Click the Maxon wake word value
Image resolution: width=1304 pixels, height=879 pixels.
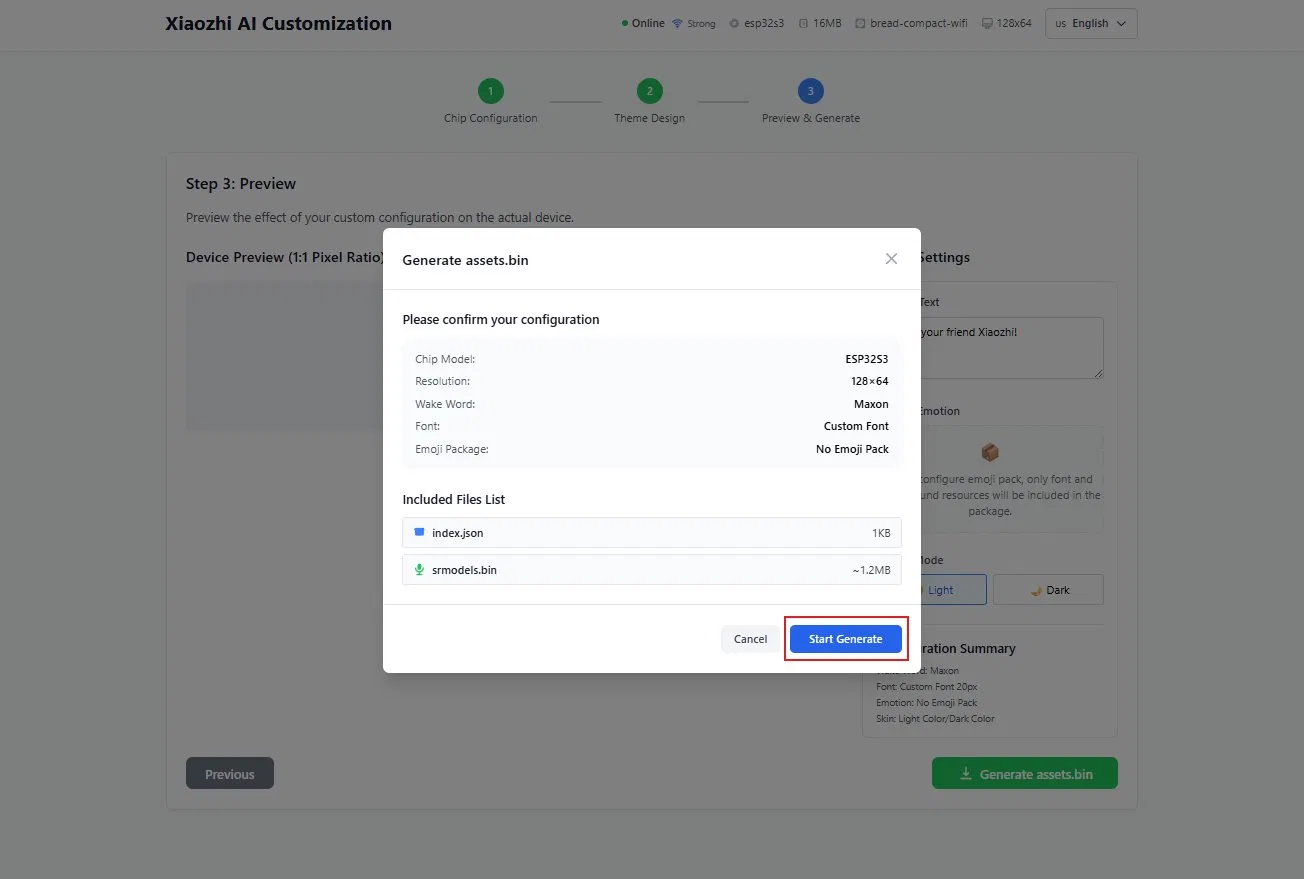coord(871,404)
